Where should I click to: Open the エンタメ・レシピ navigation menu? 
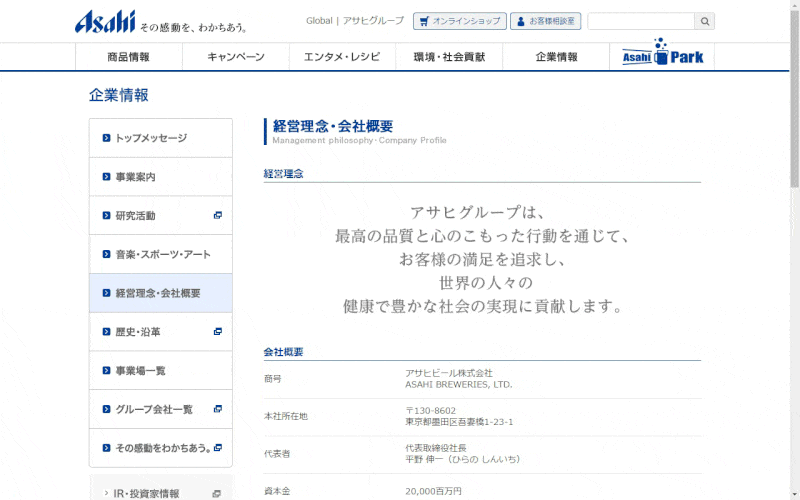(342, 57)
